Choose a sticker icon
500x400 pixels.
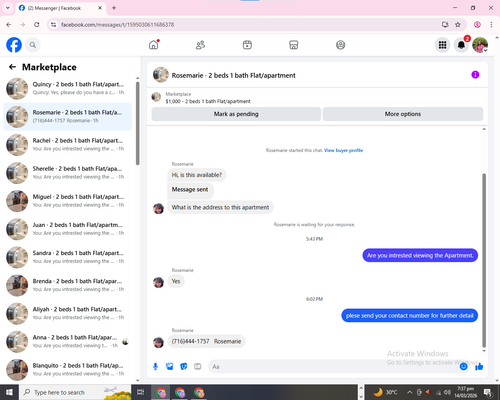[184, 367]
